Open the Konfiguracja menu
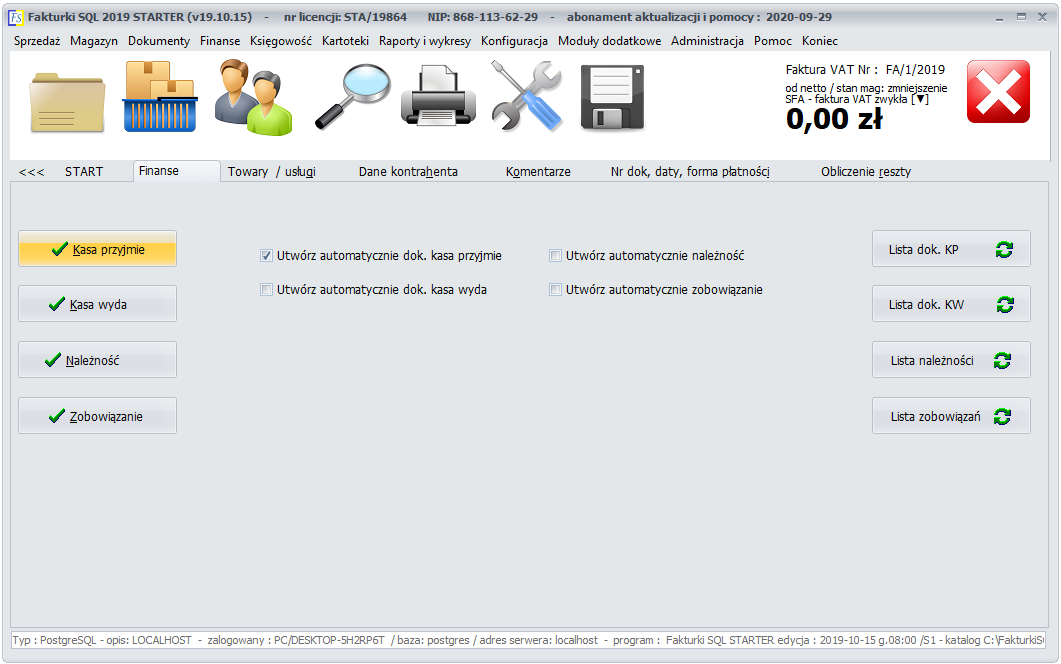Viewport: 1061px width, 664px height. click(x=514, y=41)
